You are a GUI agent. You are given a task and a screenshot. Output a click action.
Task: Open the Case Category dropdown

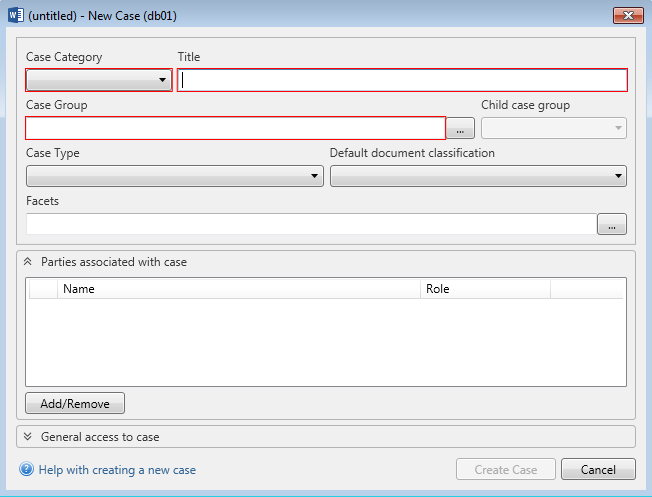click(x=99, y=81)
